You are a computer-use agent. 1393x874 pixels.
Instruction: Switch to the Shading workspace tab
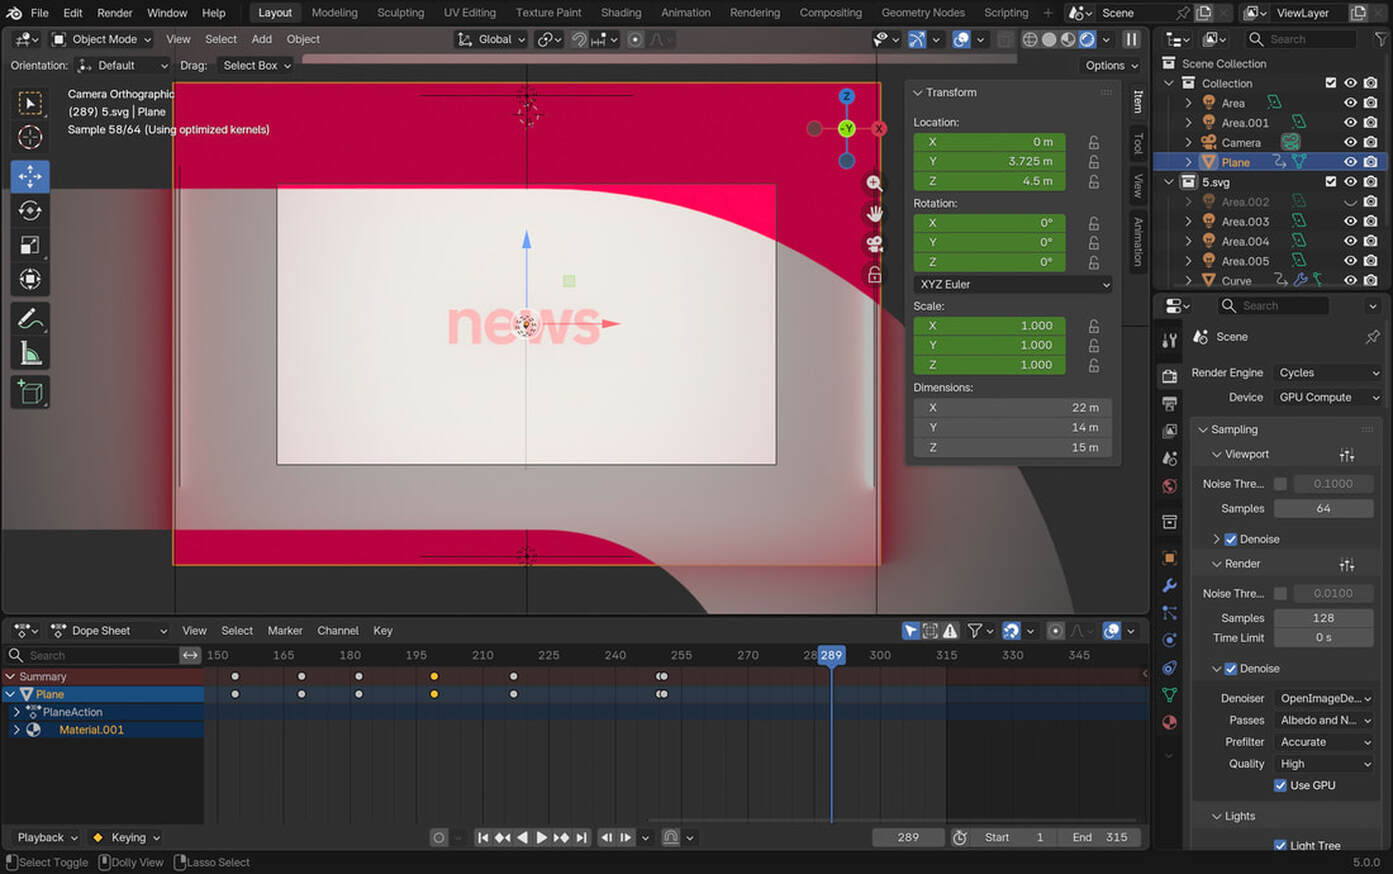(620, 13)
